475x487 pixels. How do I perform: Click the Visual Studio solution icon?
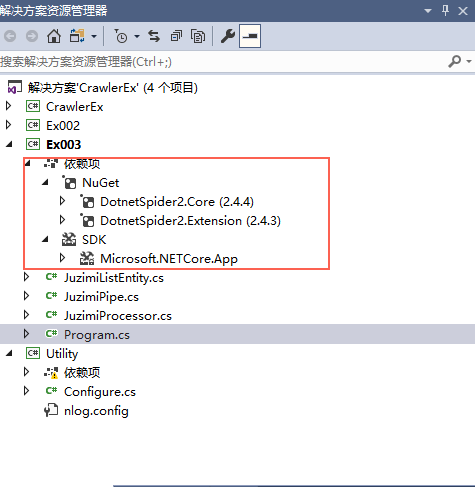tap(15, 87)
